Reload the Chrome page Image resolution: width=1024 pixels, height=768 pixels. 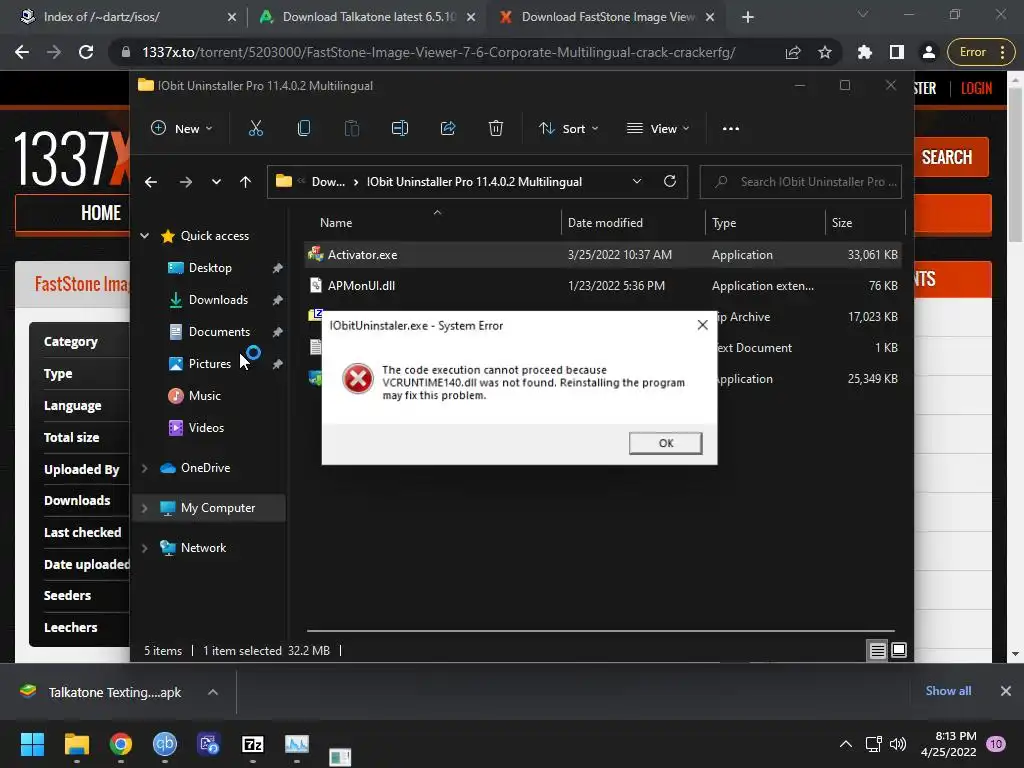coord(86,52)
